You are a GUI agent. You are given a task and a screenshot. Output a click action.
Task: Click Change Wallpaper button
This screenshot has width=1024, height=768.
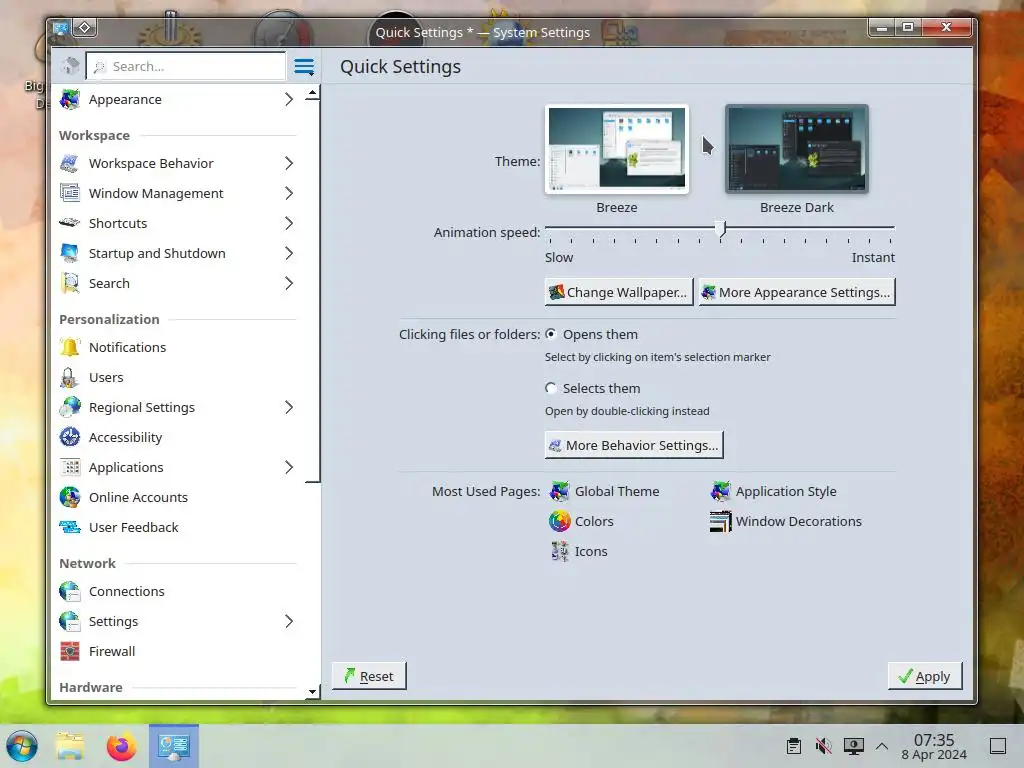point(619,292)
